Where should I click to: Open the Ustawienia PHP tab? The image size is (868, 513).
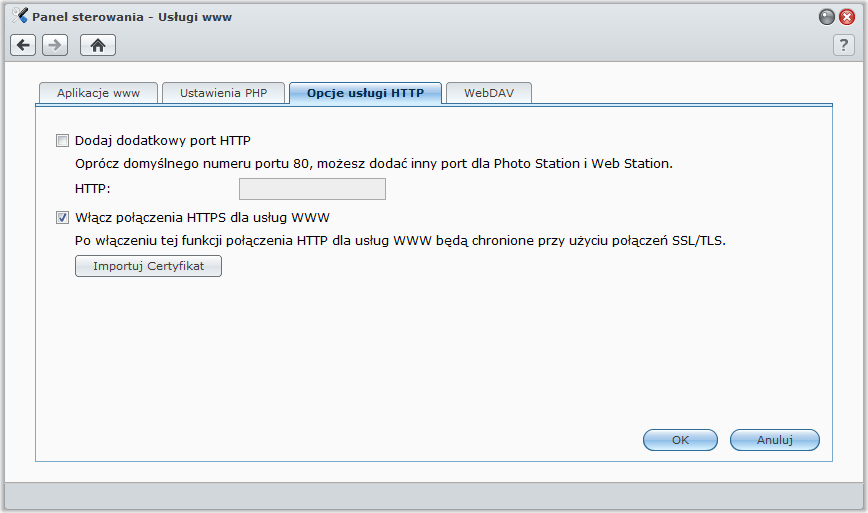coord(224,93)
